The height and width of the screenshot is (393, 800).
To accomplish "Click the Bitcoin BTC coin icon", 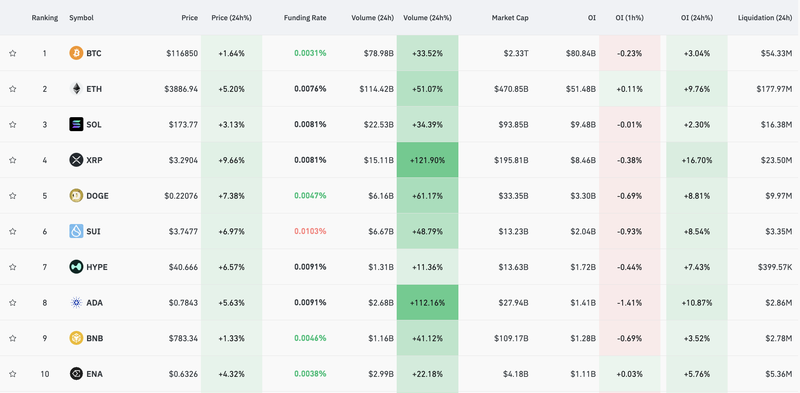I will [76, 53].
